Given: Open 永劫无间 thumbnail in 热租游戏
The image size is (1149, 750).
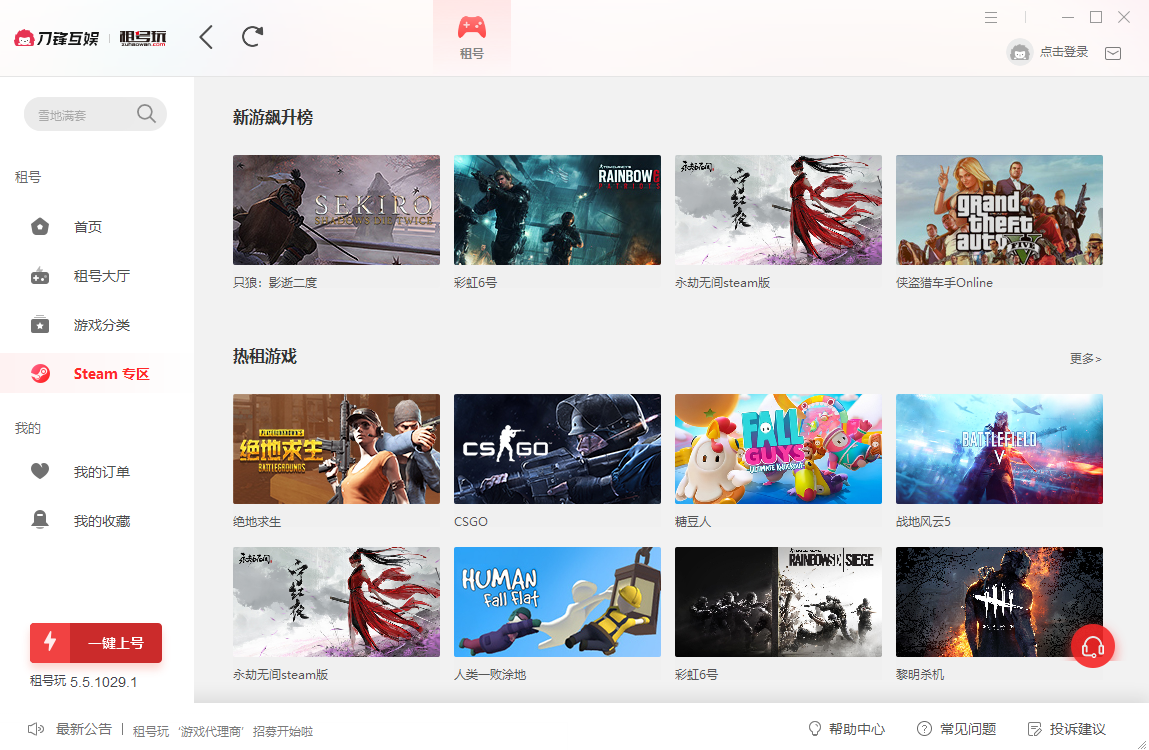Looking at the screenshot, I should click(x=336, y=602).
